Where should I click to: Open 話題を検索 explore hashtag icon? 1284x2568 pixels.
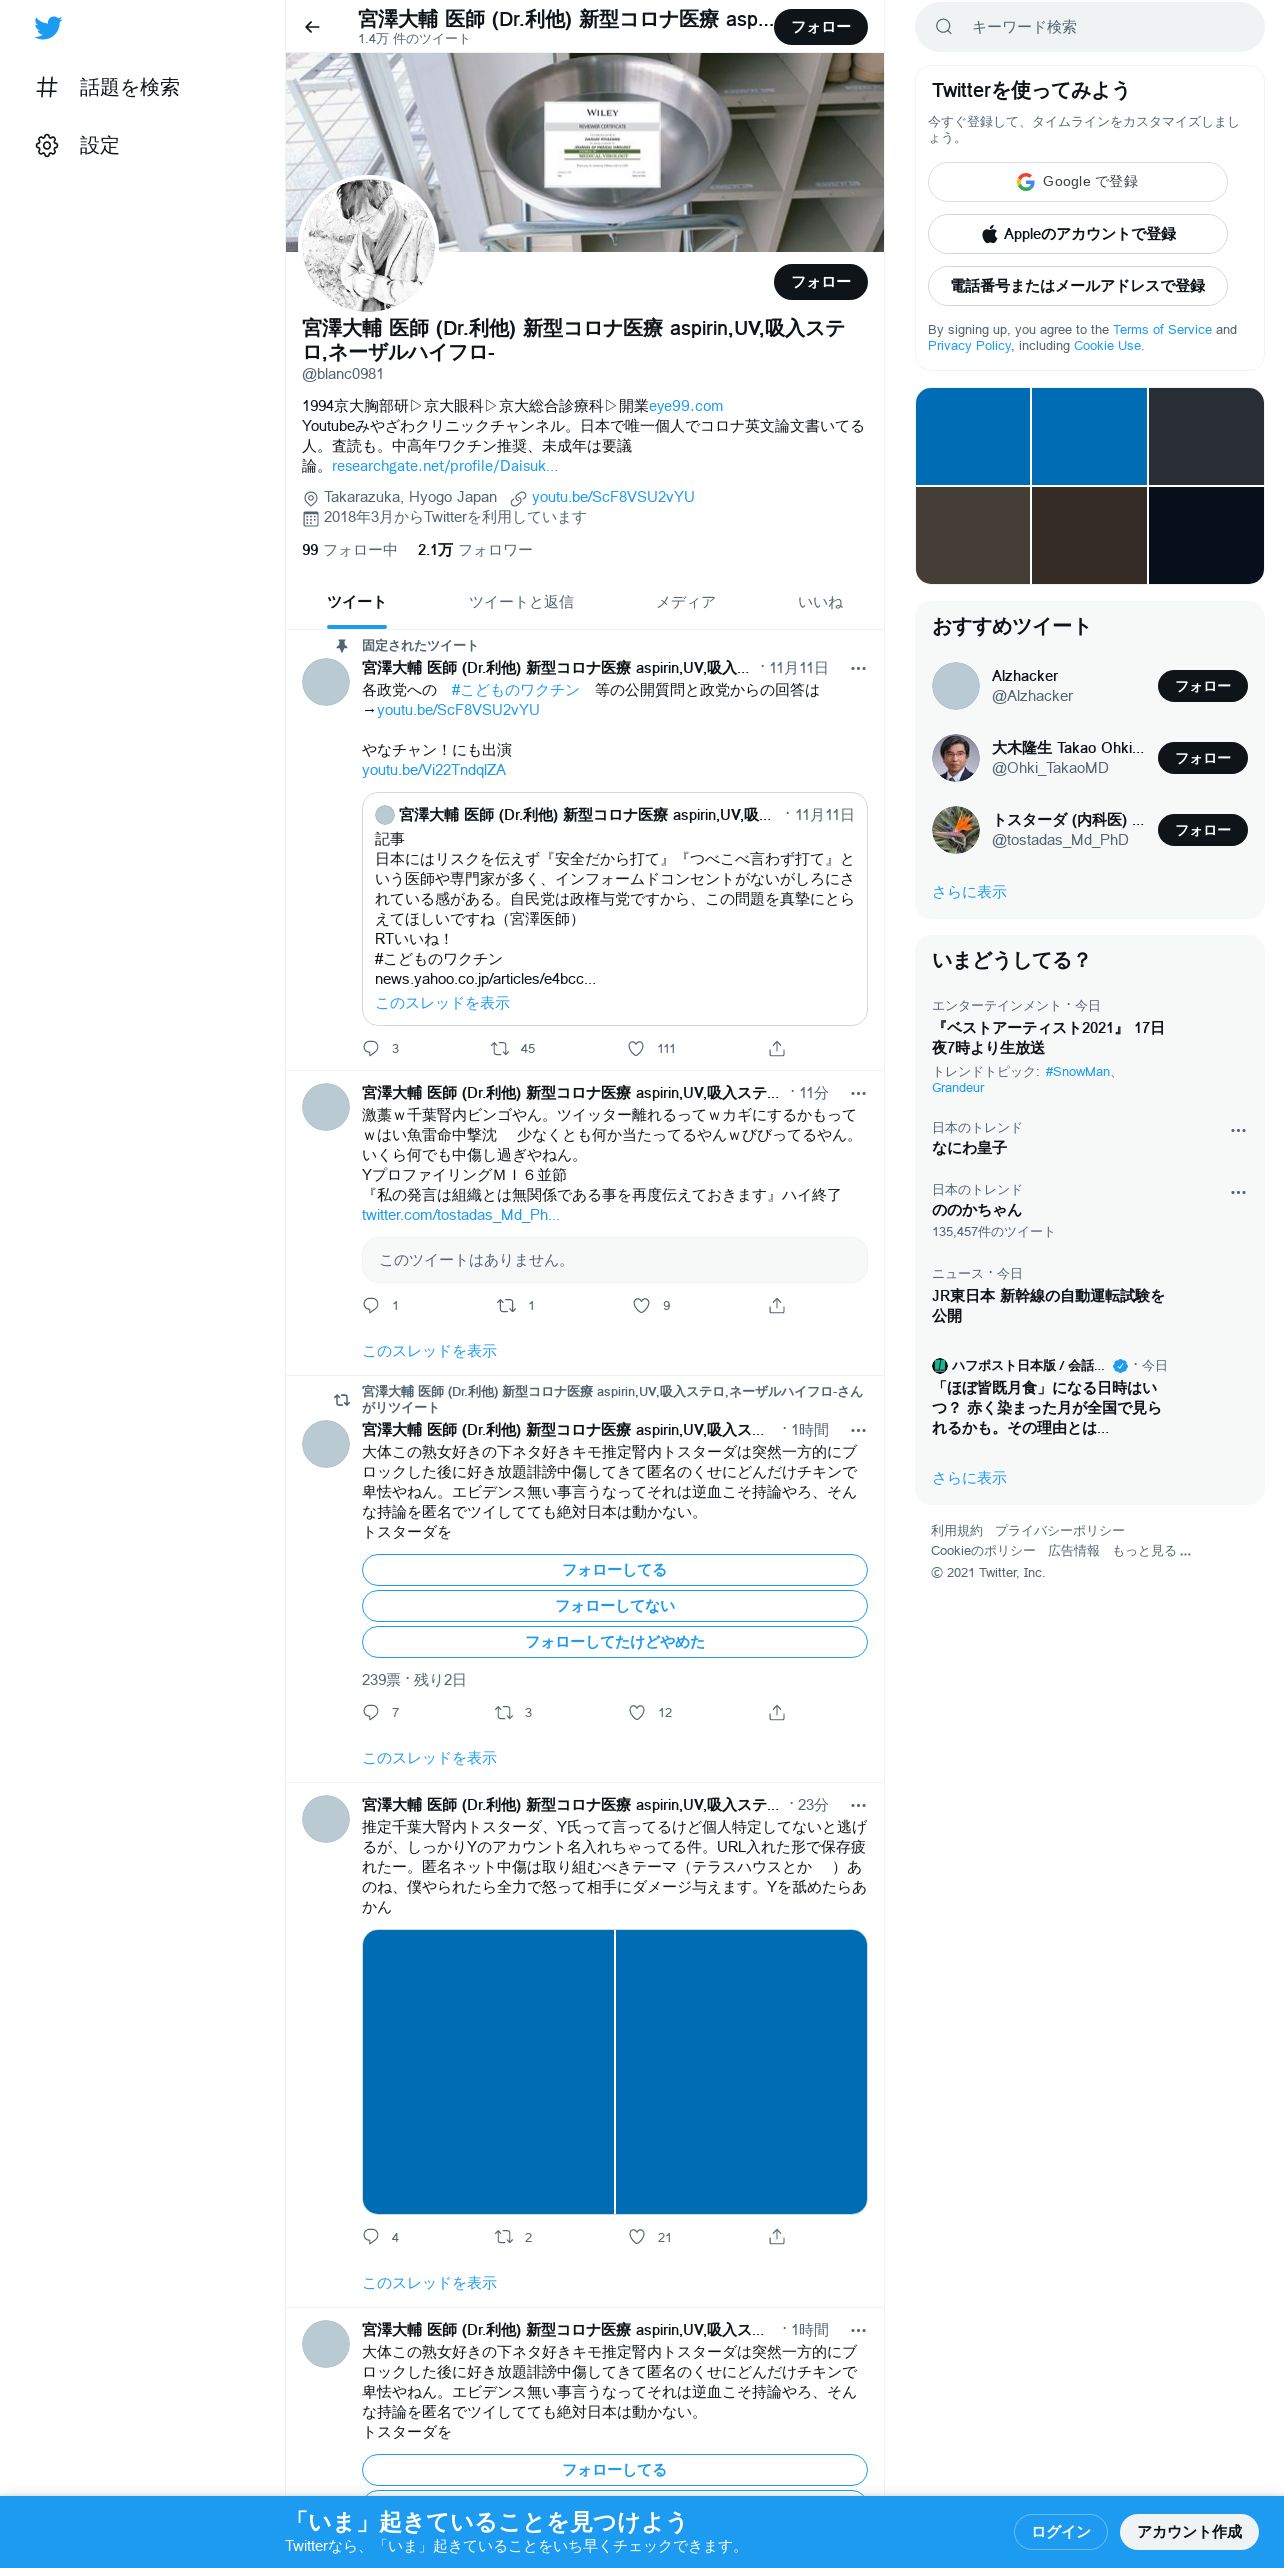point(47,87)
